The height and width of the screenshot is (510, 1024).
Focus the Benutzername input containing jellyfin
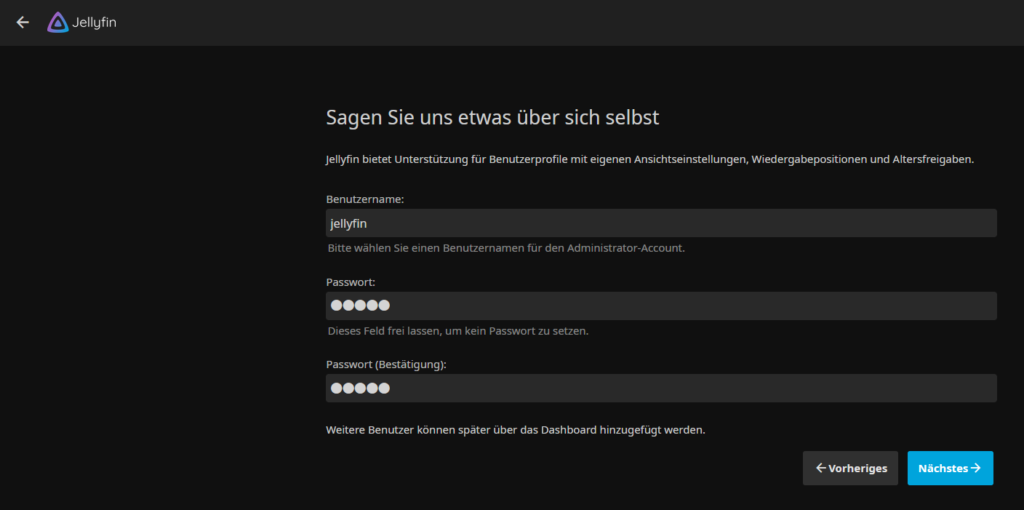[x=660, y=223]
